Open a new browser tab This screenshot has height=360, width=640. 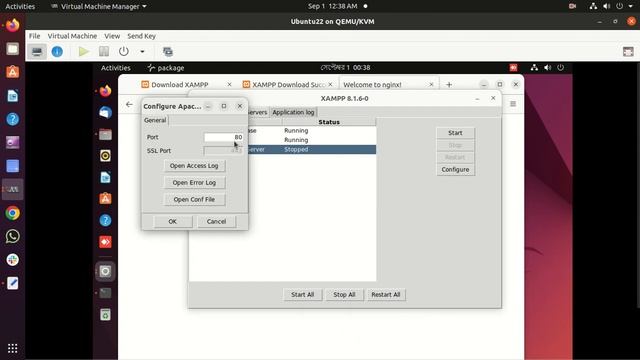point(449,84)
